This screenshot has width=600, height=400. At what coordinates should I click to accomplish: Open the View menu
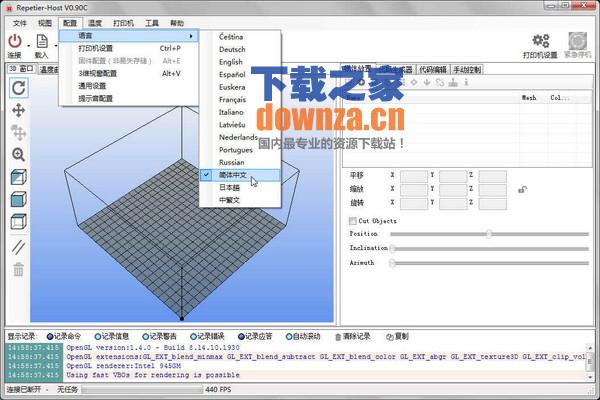click(45, 23)
